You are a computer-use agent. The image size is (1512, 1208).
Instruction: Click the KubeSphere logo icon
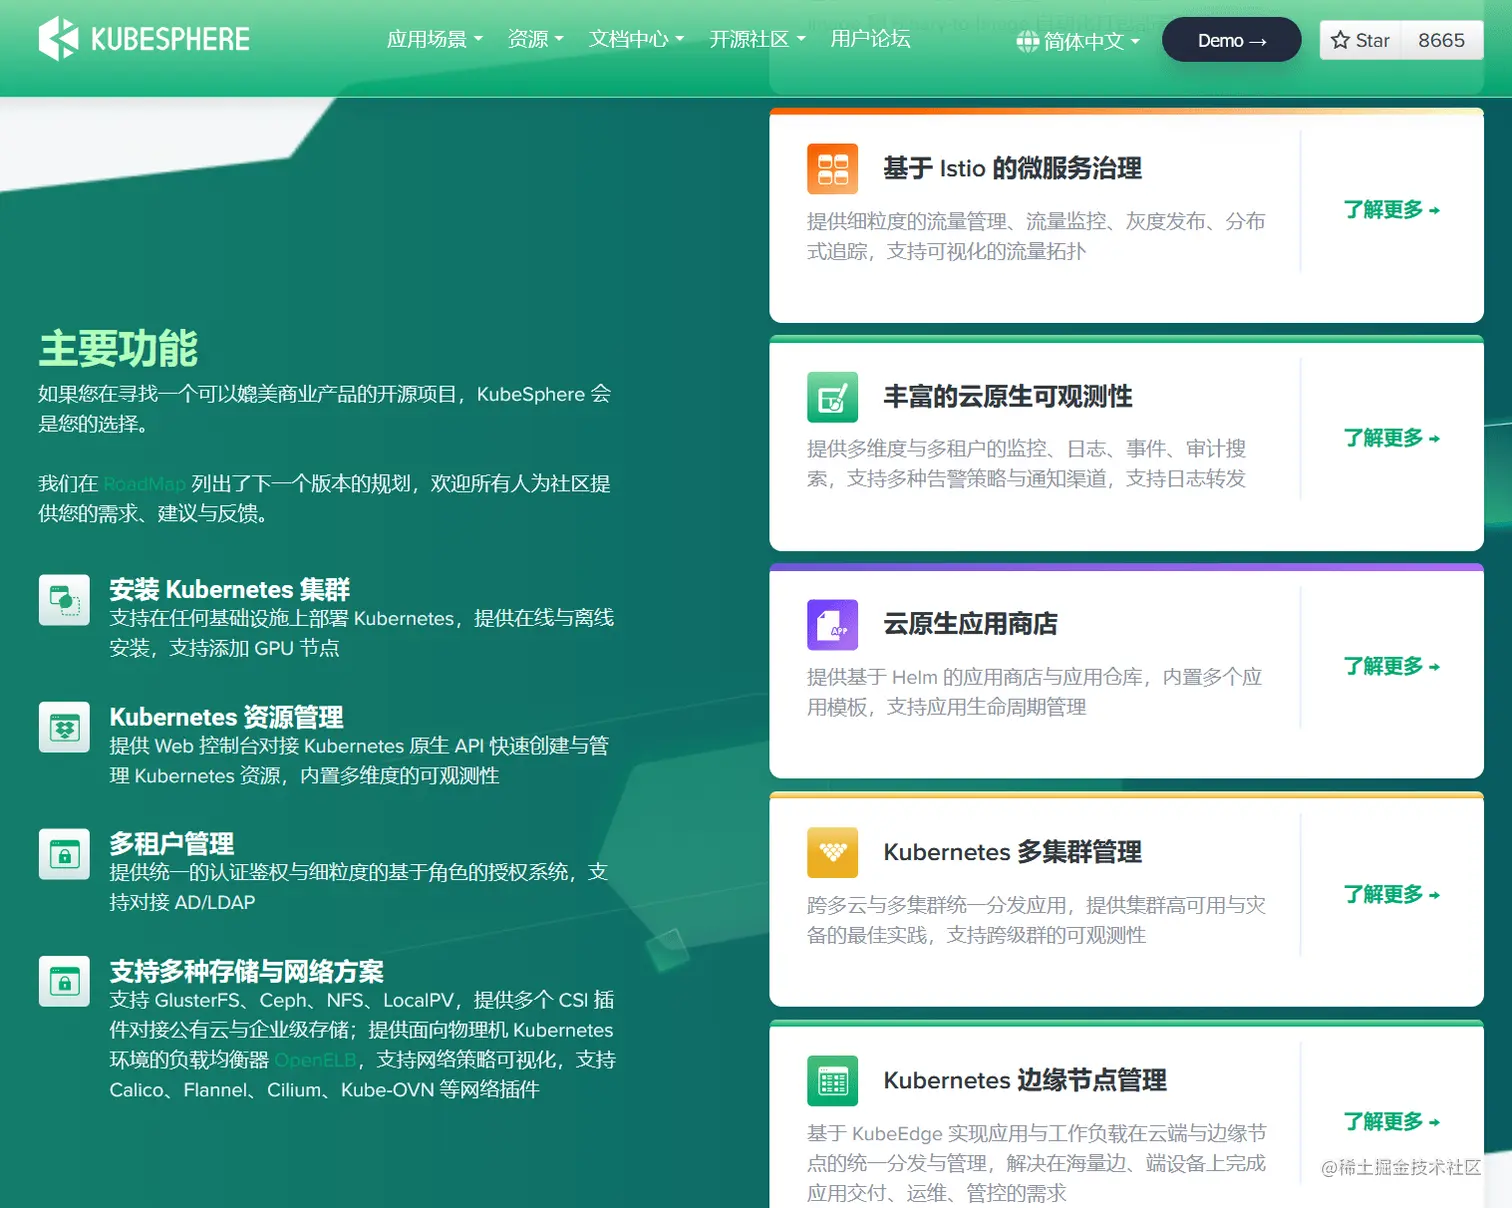tap(59, 39)
